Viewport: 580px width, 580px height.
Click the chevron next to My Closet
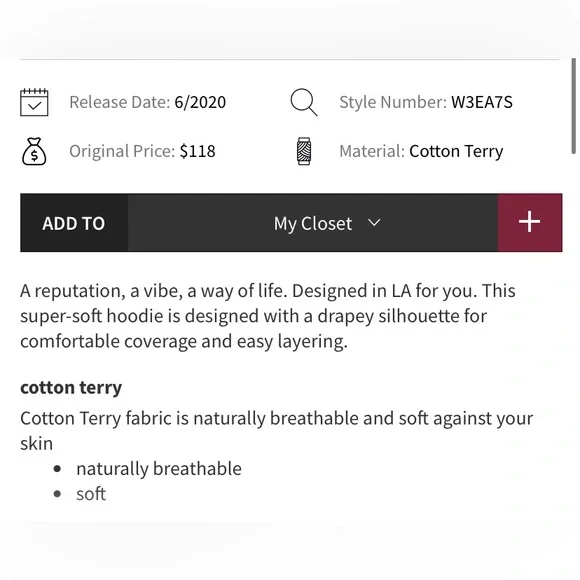pyautogui.click(x=374, y=222)
